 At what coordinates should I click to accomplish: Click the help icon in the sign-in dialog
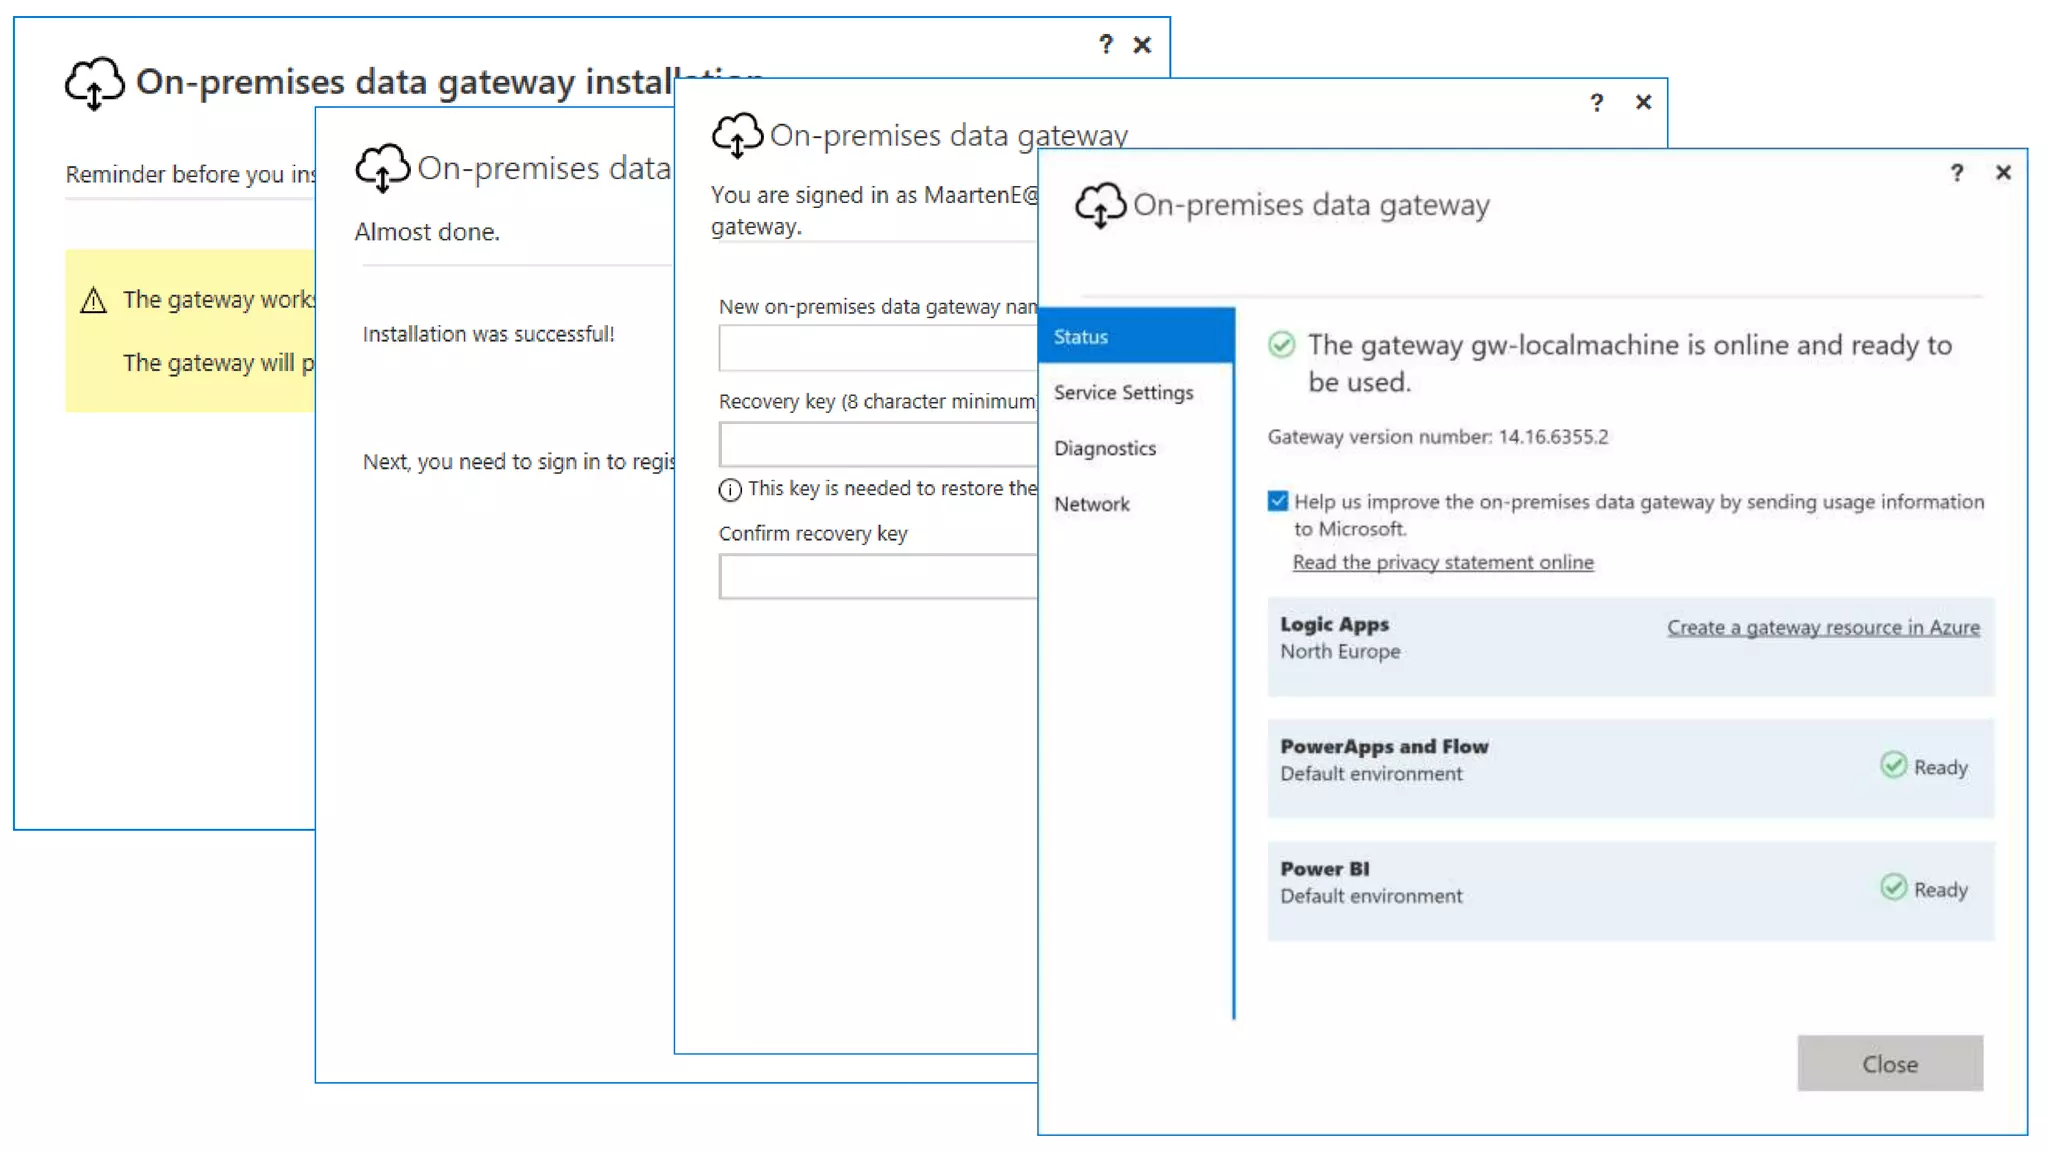click(1596, 102)
